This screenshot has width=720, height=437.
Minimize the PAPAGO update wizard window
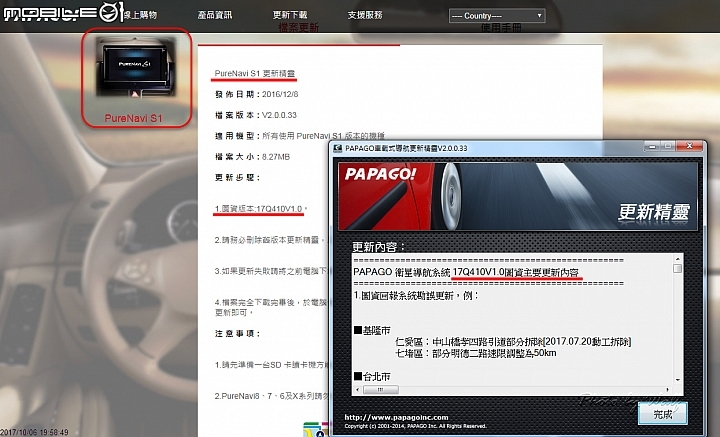click(x=652, y=146)
